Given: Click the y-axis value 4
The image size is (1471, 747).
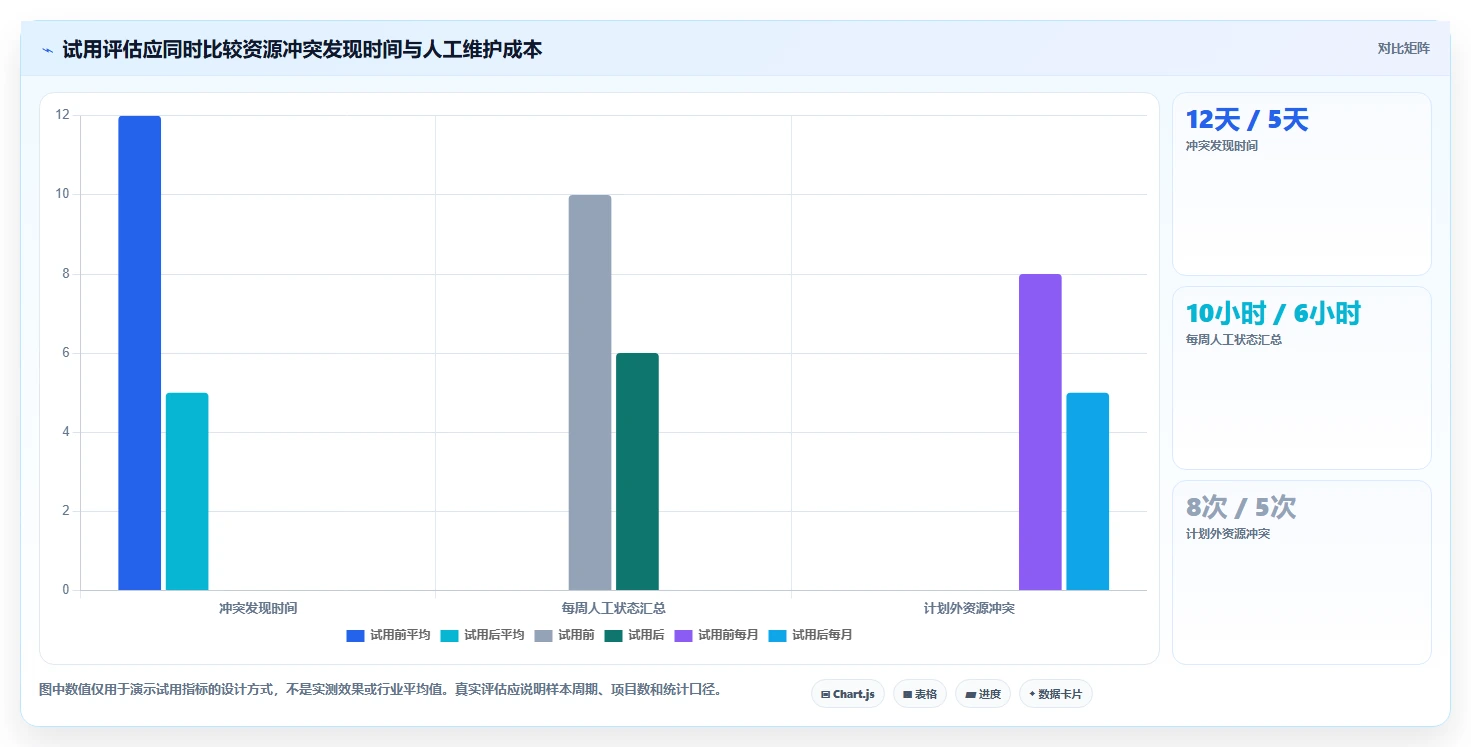Looking at the screenshot, I should point(66,432).
